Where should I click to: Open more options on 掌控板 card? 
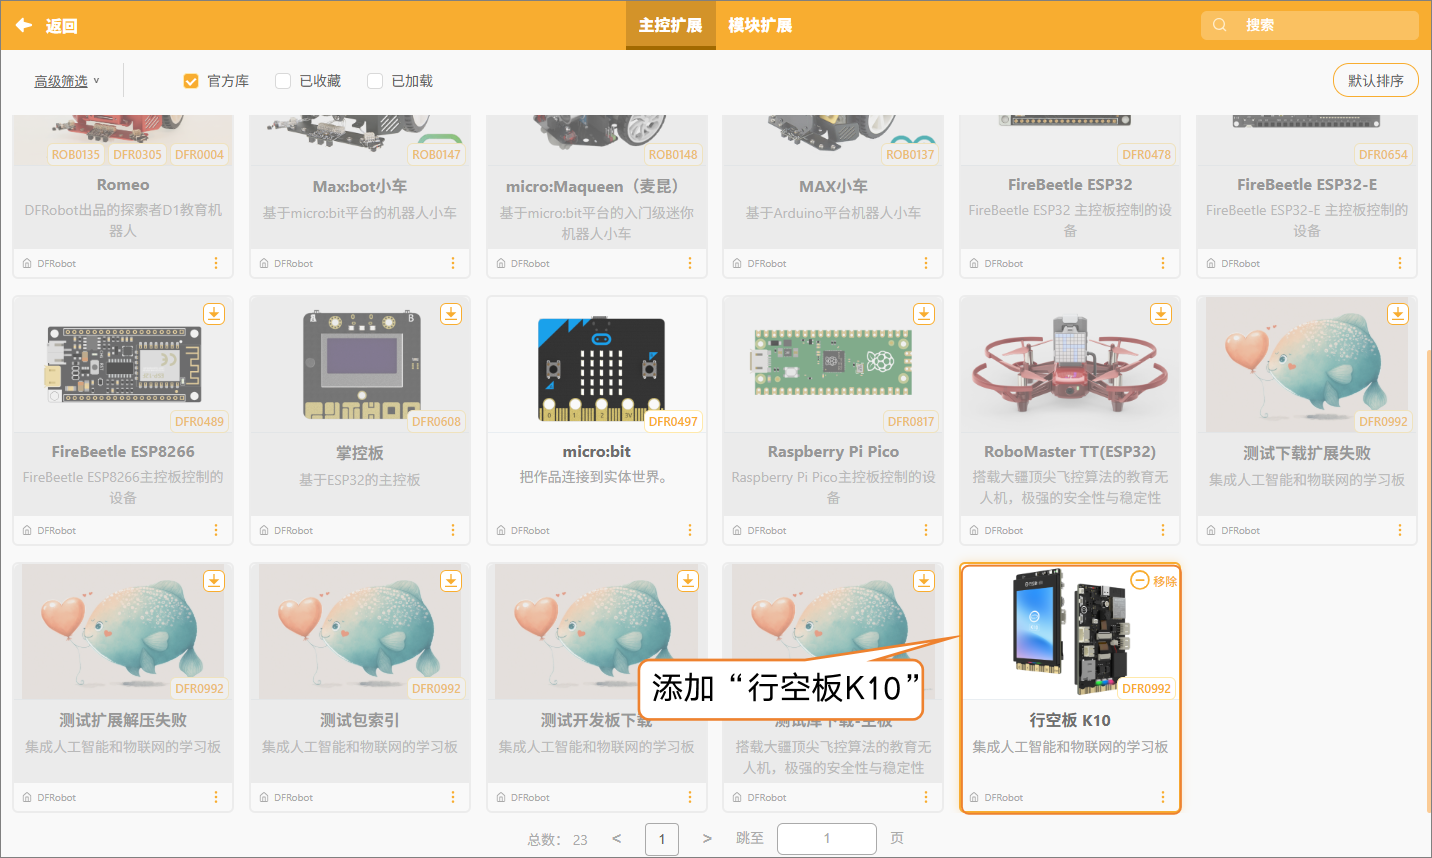452,530
